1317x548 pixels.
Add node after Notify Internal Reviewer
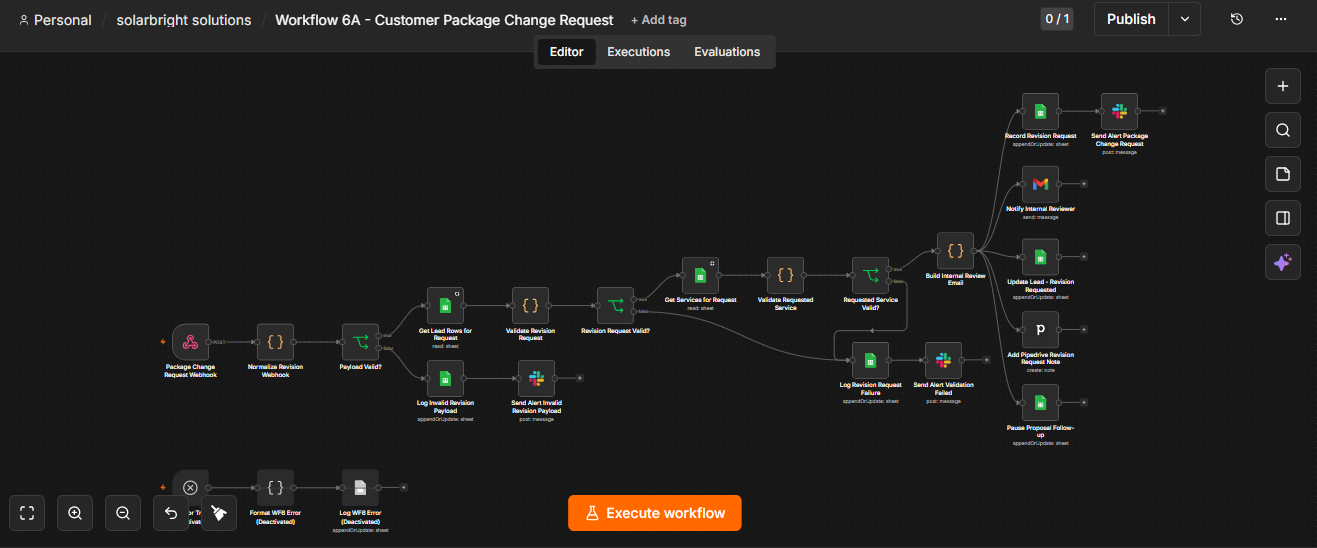tap(1084, 184)
